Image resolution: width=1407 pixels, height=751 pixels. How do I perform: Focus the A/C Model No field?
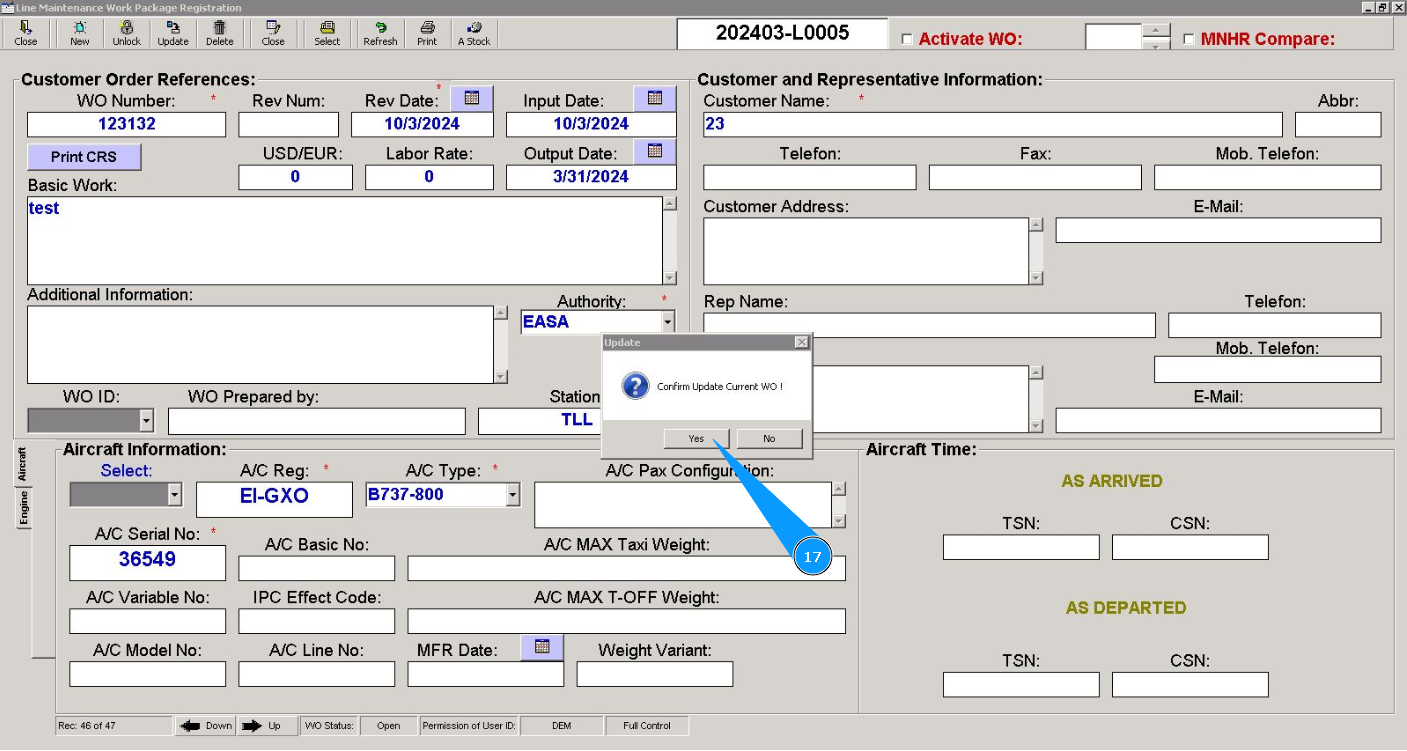pyautogui.click(x=147, y=674)
